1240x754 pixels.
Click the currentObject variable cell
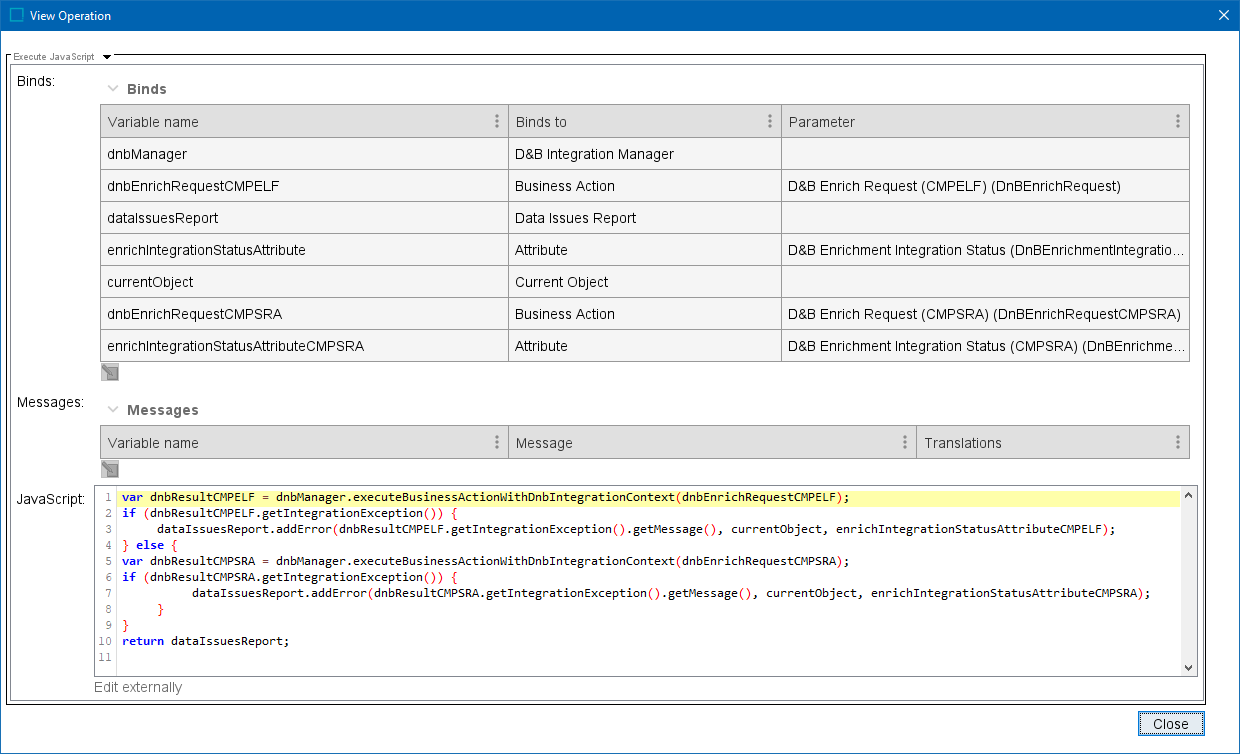pyautogui.click(x=304, y=282)
